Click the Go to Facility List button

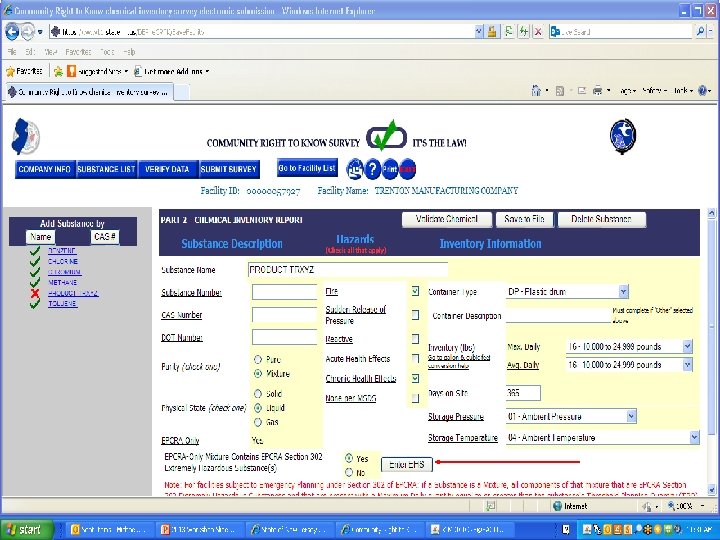tap(307, 168)
